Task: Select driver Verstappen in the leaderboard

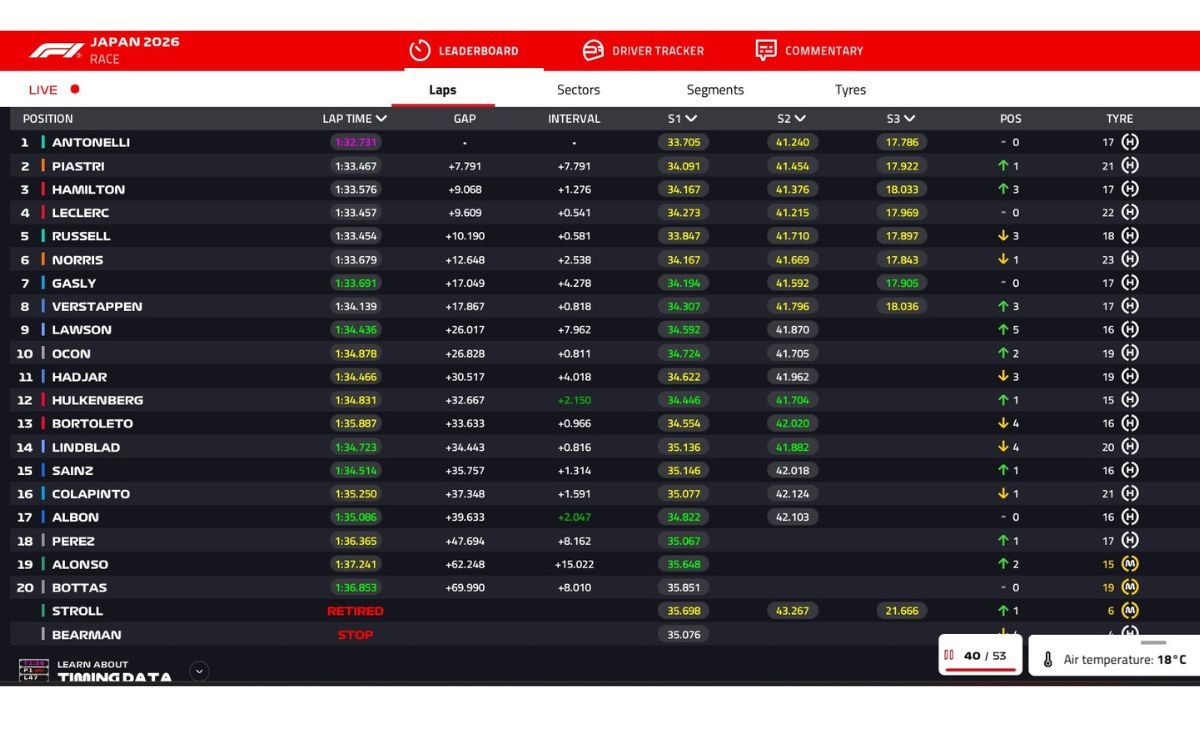Action: 97,306
